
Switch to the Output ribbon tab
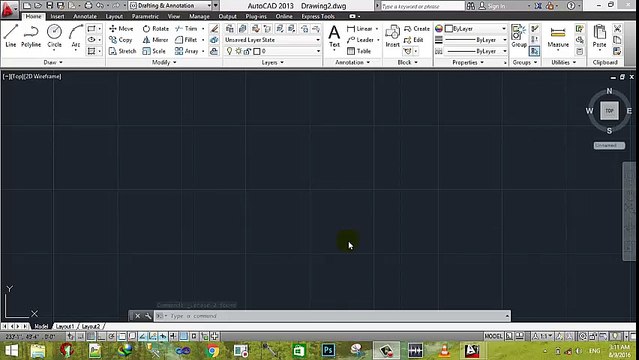pyautogui.click(x=227, y=16)
